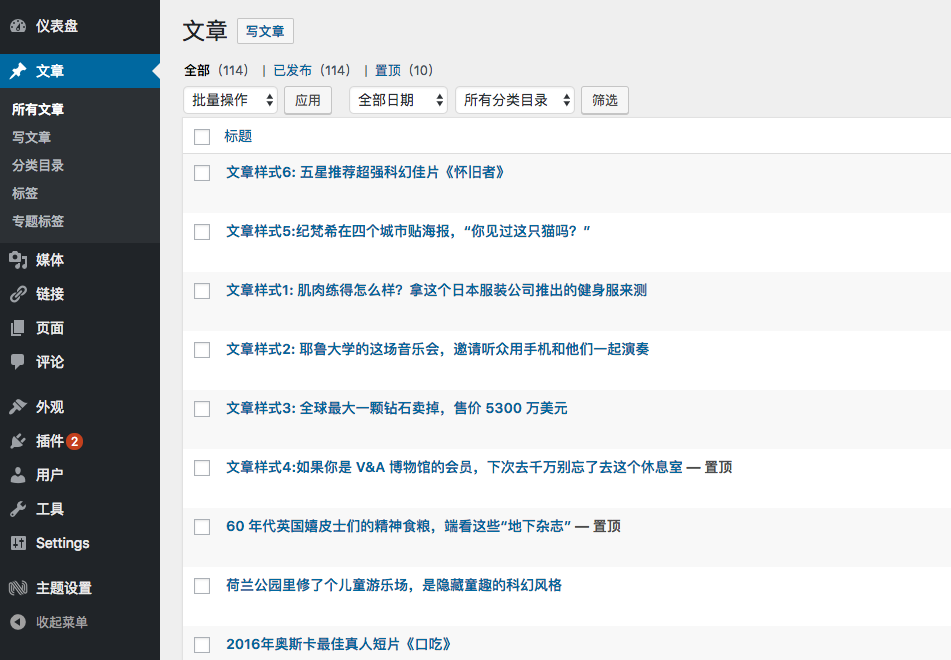Open the 所有分类目录 category dropdown
951x660 pixels.
[x=515, y=100]
